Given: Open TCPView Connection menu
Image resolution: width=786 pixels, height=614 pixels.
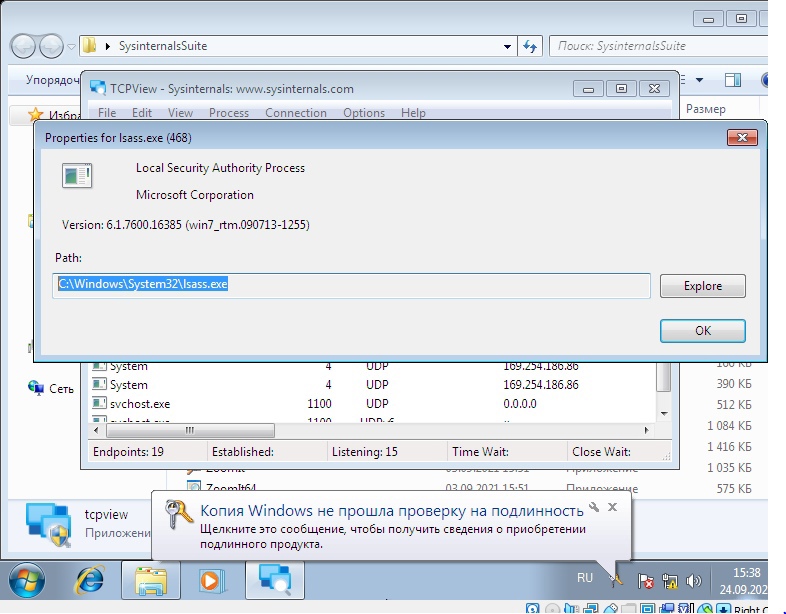Looking at the screenshot, I should [296, 113].
